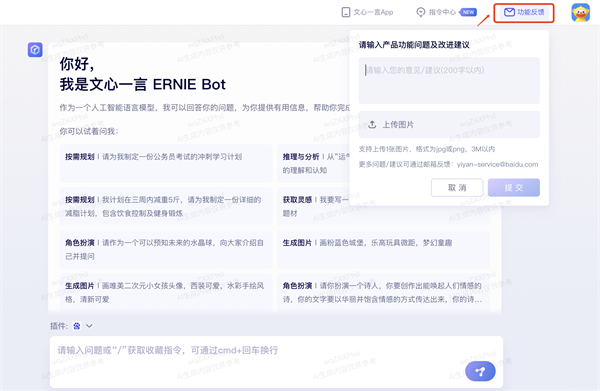Click the 上传图片 upload area

(x=449, y=125)
